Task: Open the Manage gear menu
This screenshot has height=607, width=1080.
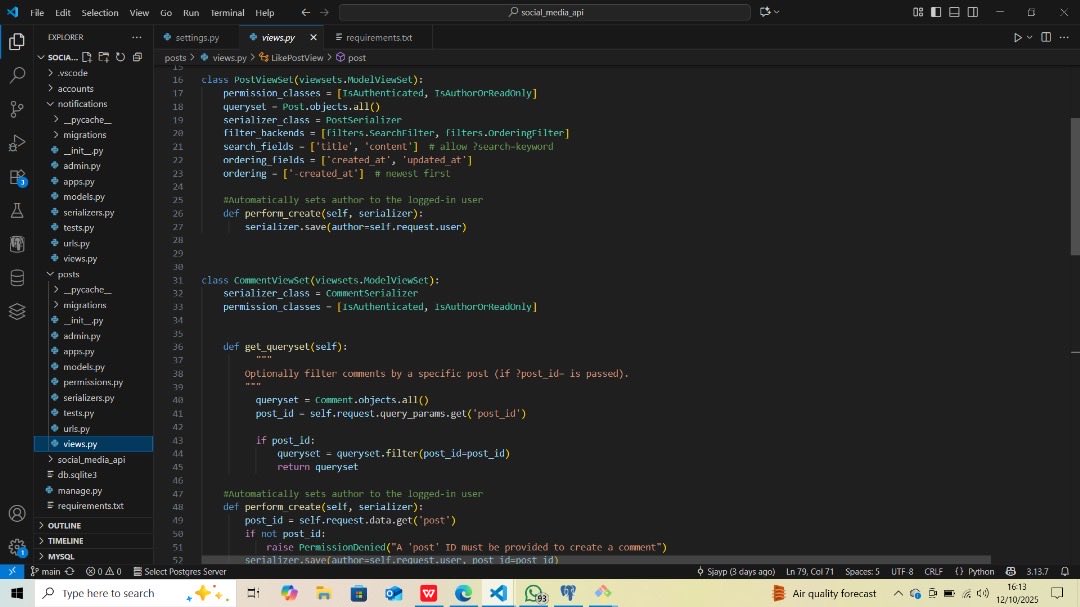Action: click(x=17, y=548)
